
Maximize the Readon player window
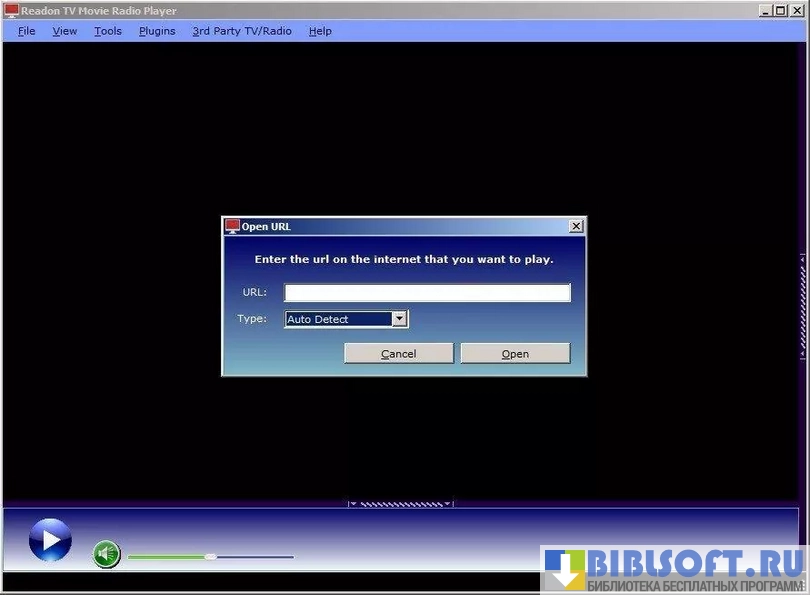780,10
